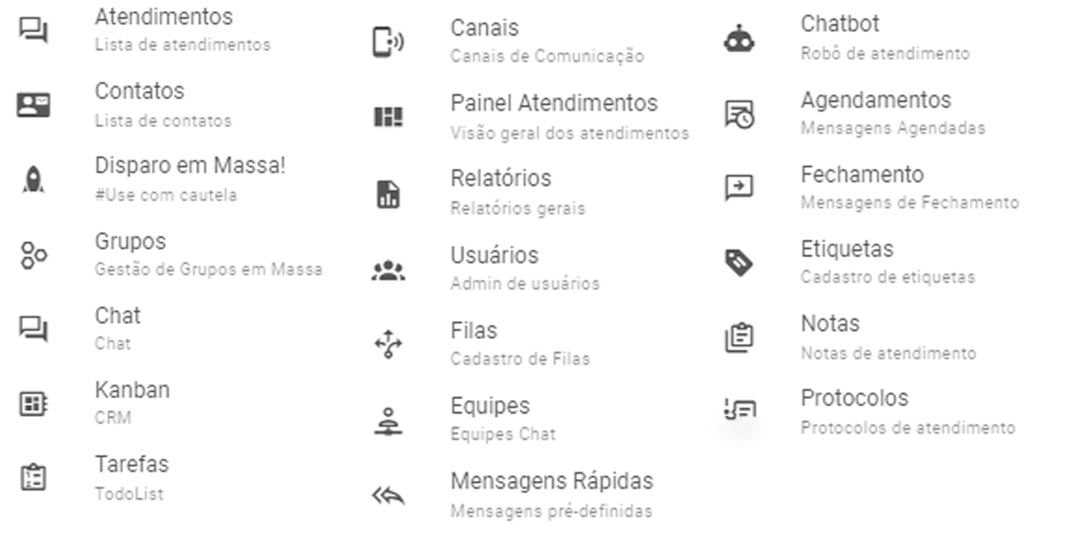Screen dimensions: 1080x560
Task: Click the Filas branching arrows icon
Action: pyautogui.click(x=388, y=344)
